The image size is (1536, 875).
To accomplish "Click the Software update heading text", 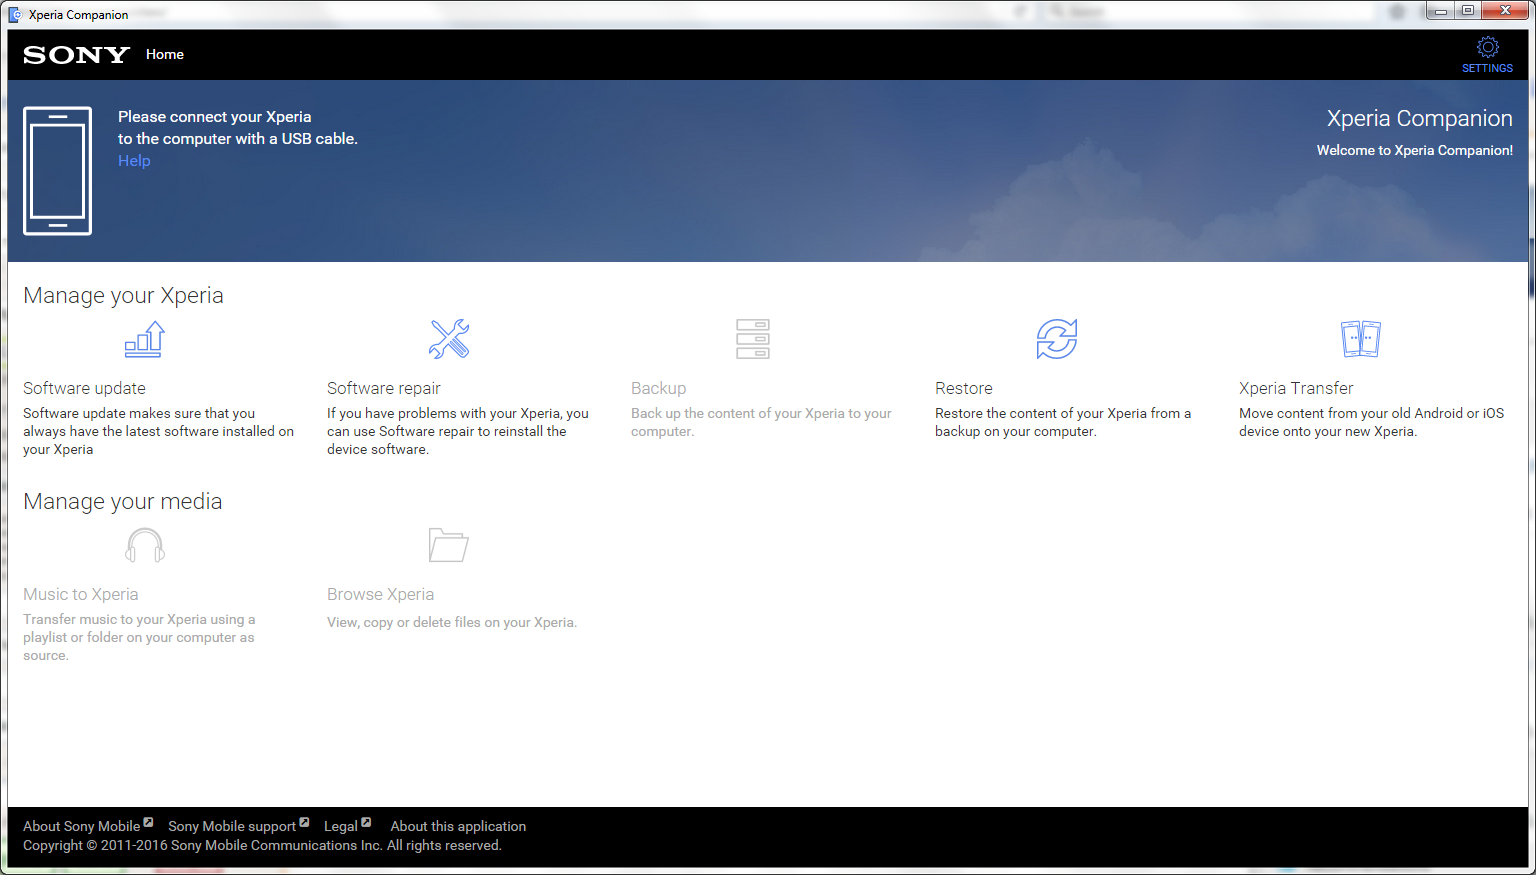I will click(x=84, y=388).
